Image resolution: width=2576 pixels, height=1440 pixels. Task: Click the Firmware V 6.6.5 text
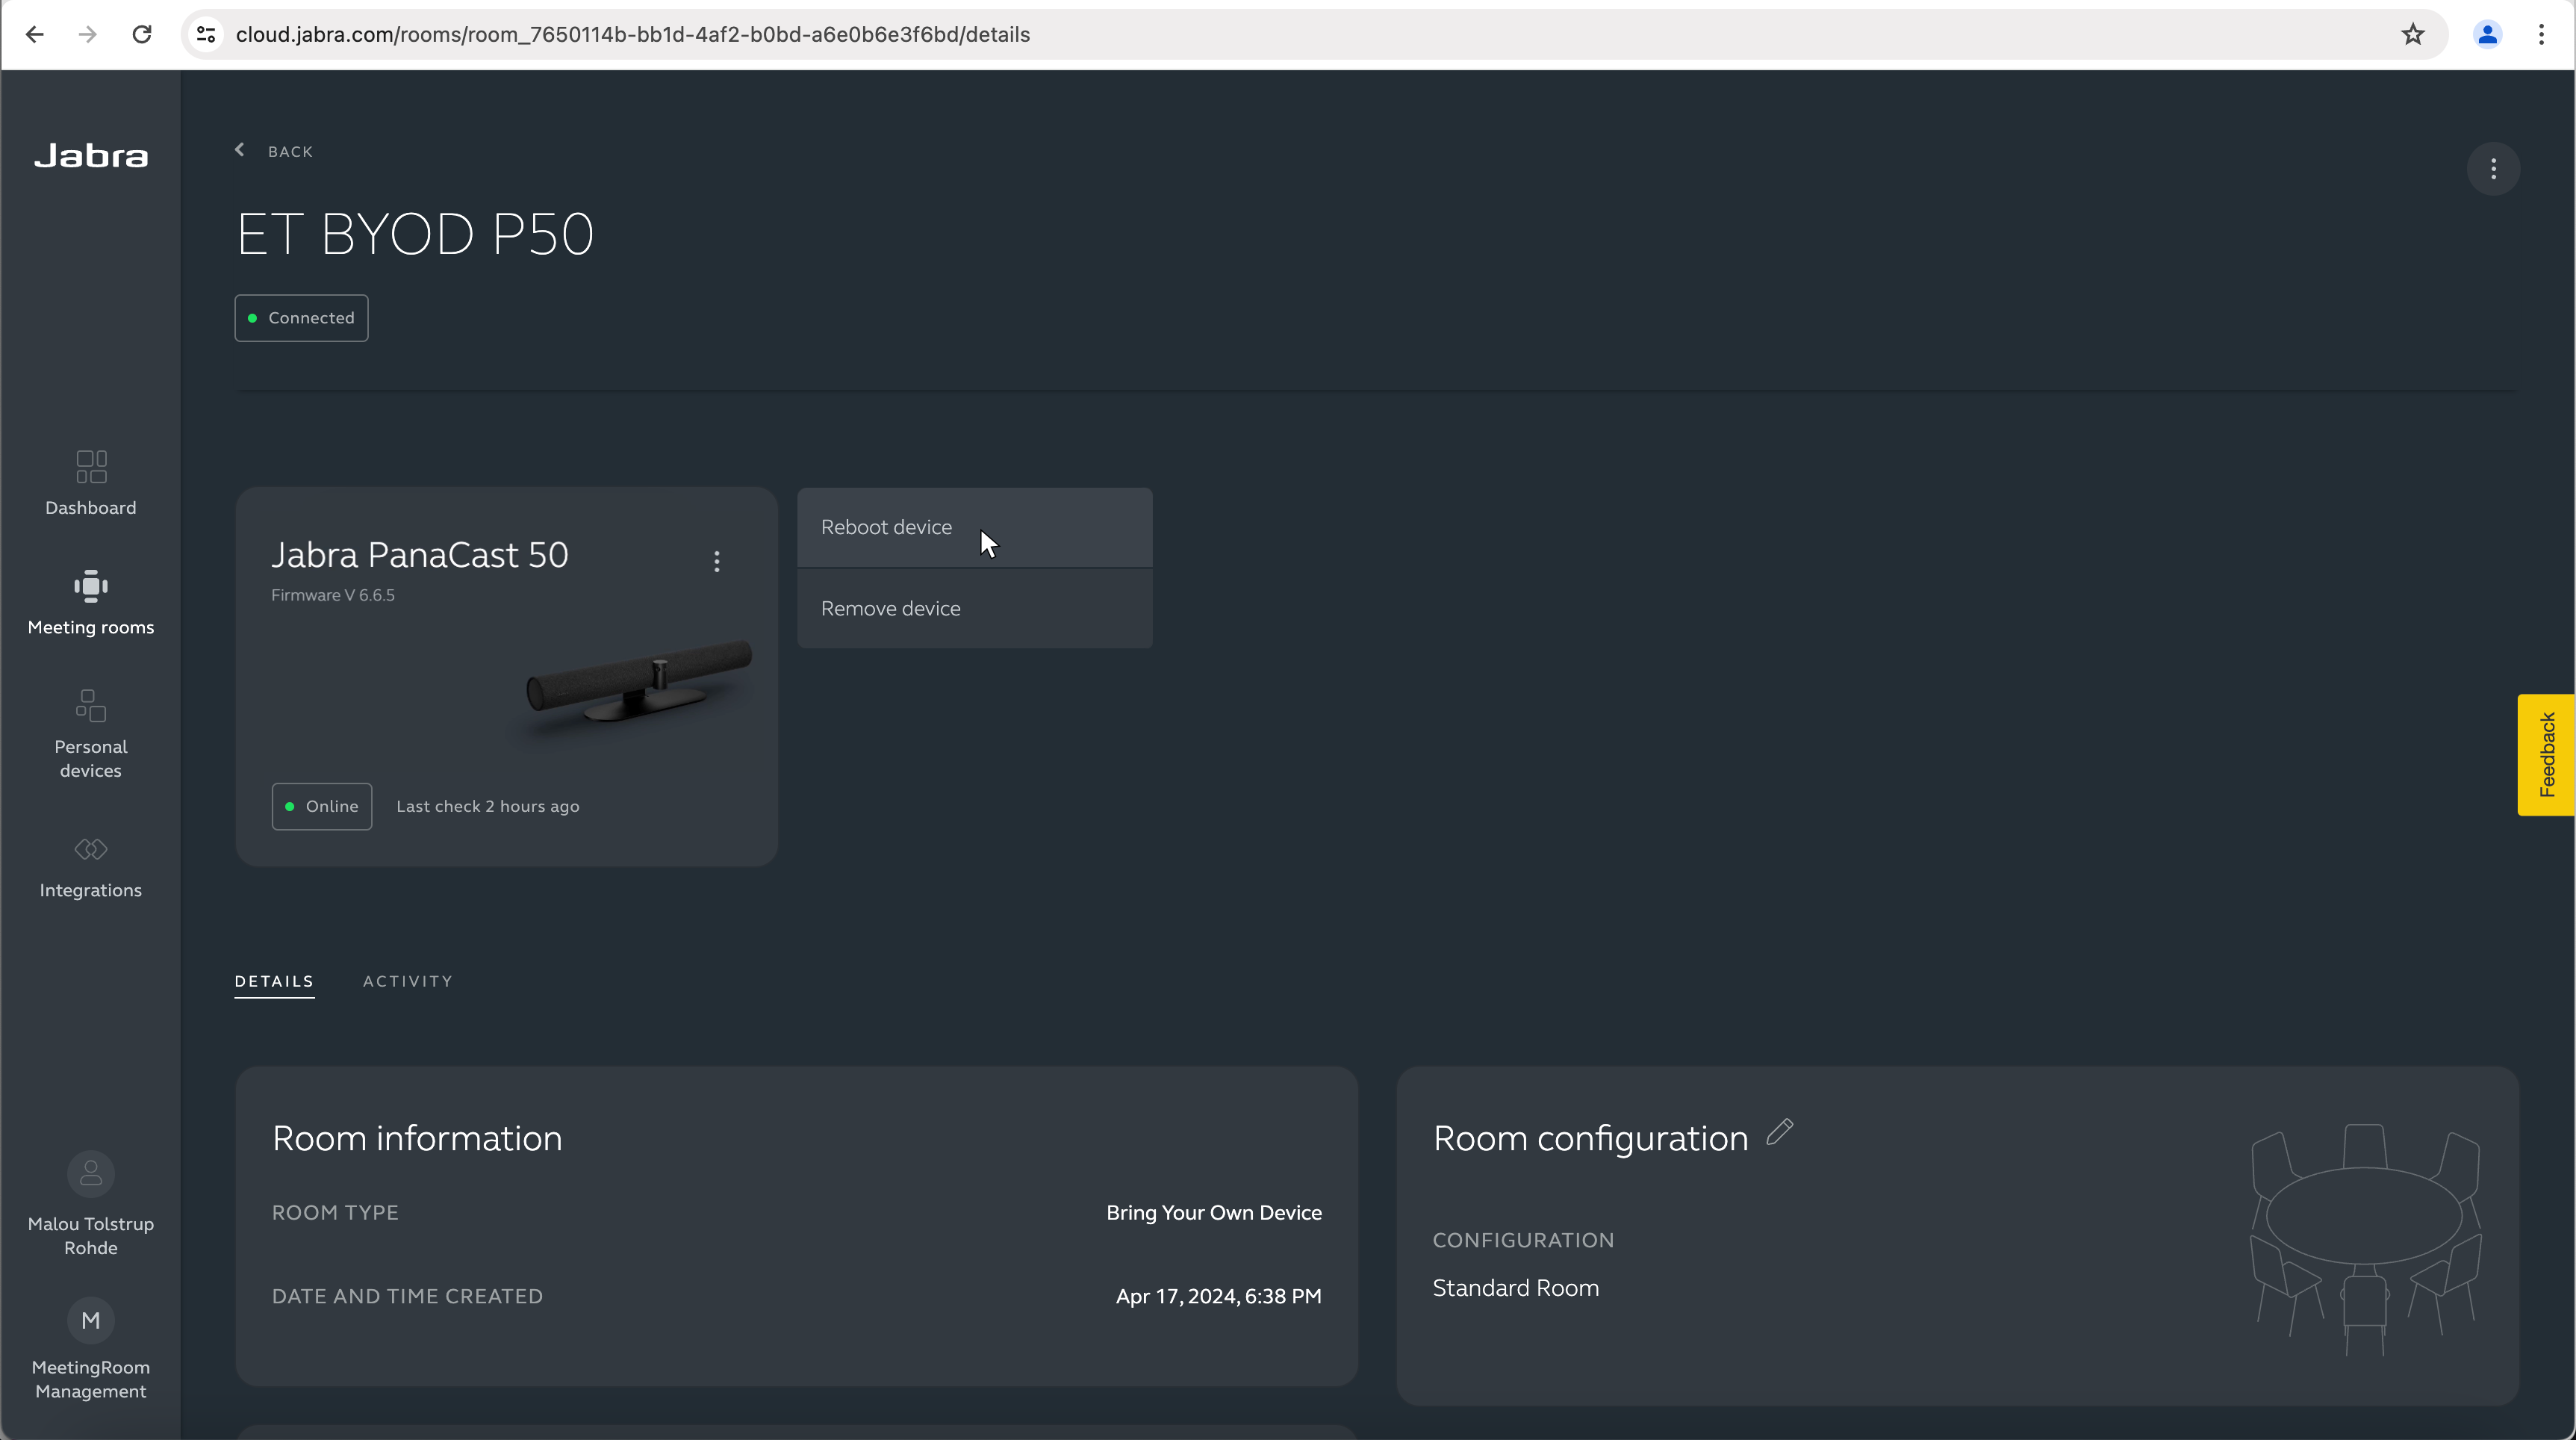click(x=333, y=595)
